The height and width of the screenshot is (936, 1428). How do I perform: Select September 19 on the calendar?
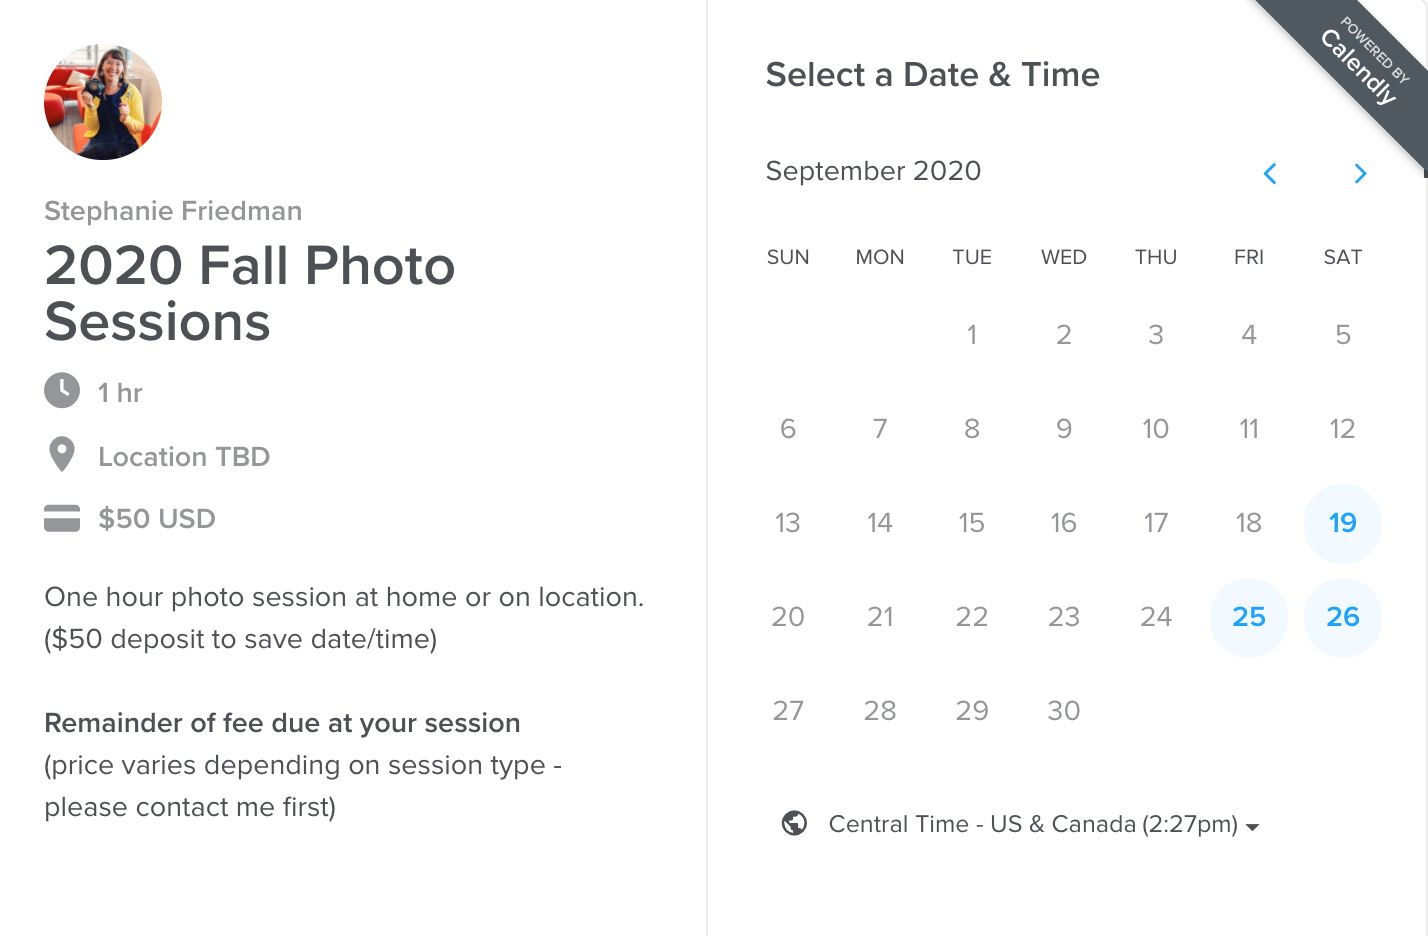pyautogui.click(x=1342, y=523)
